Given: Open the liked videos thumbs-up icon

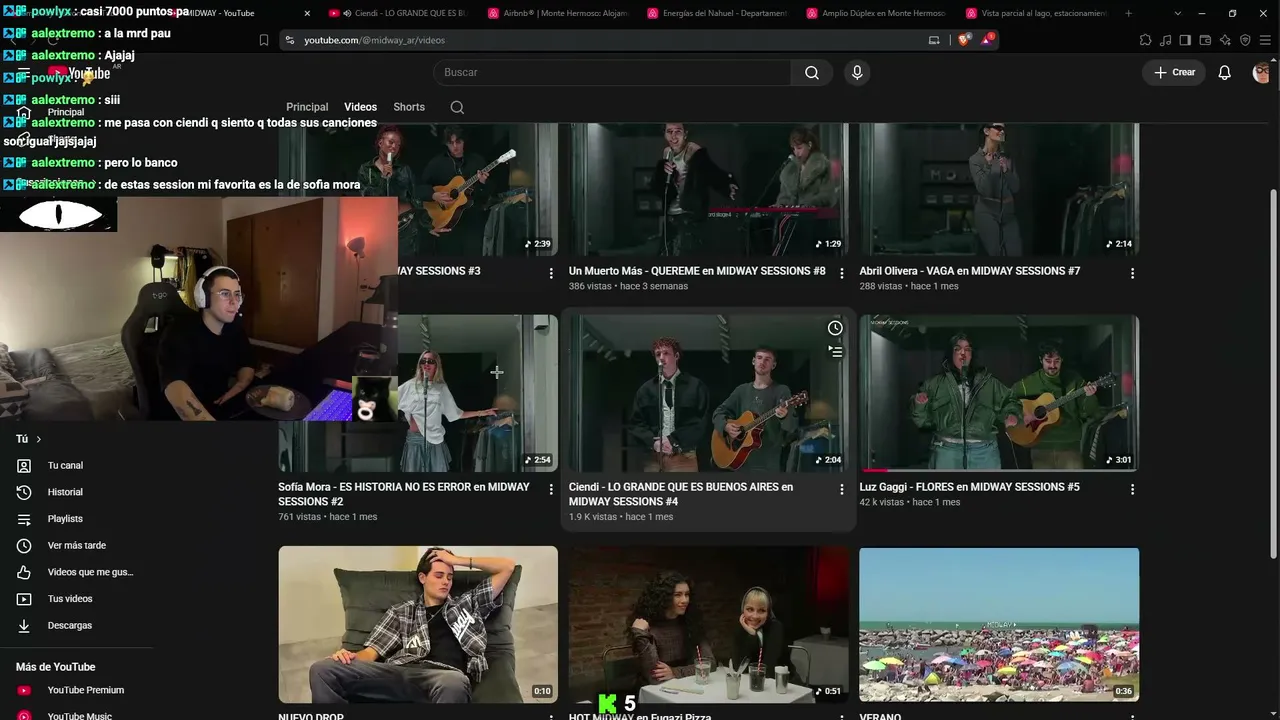Looking at the screenshot, I should [24, 572].
